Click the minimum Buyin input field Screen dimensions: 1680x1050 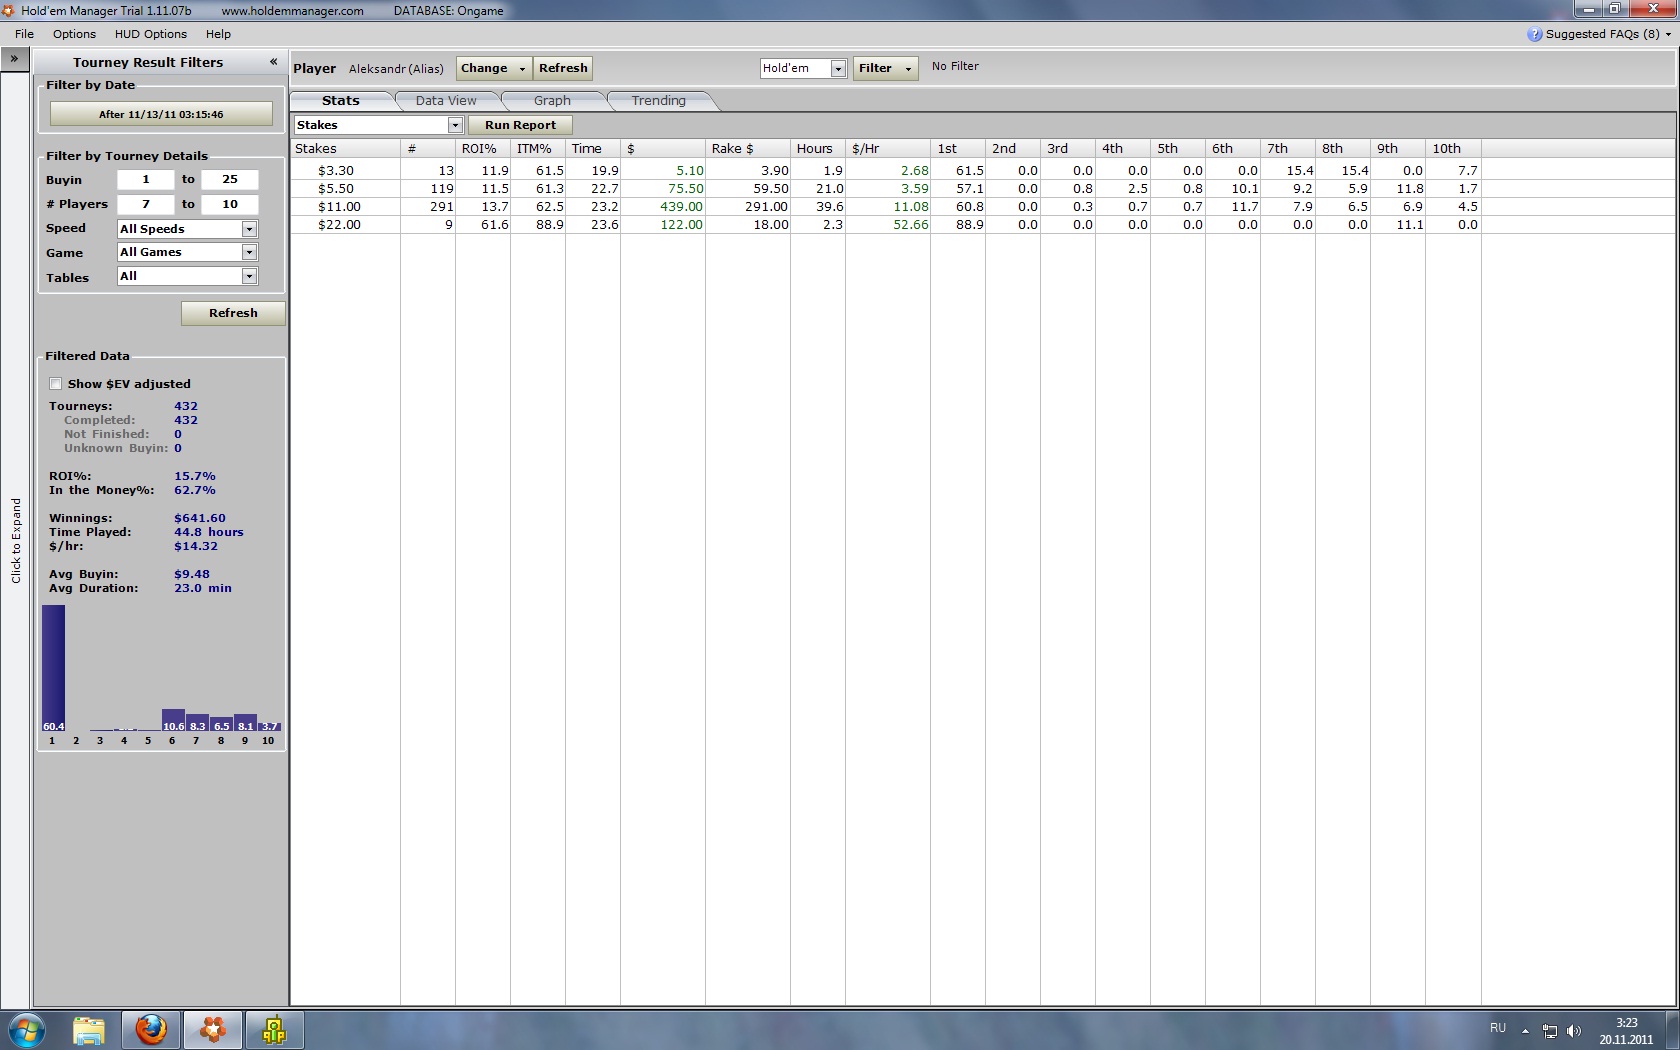click(145, 180)
